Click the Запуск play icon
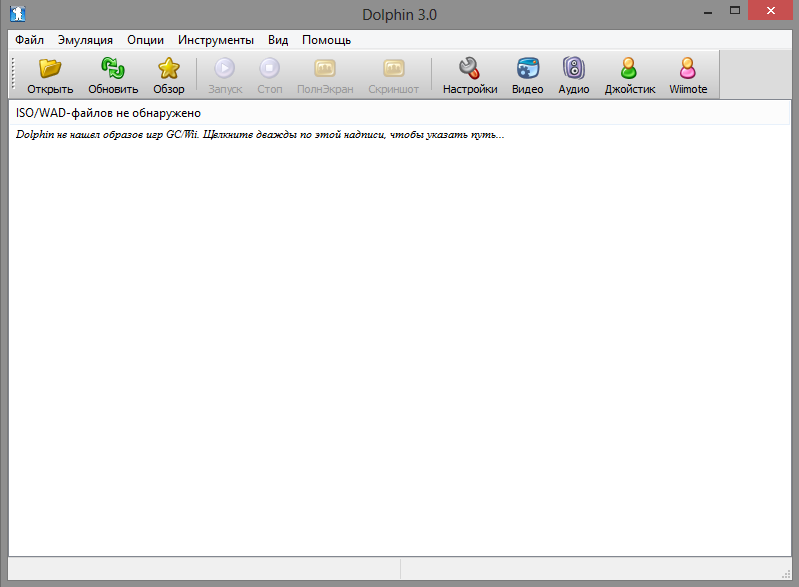 tap(225, 68)
